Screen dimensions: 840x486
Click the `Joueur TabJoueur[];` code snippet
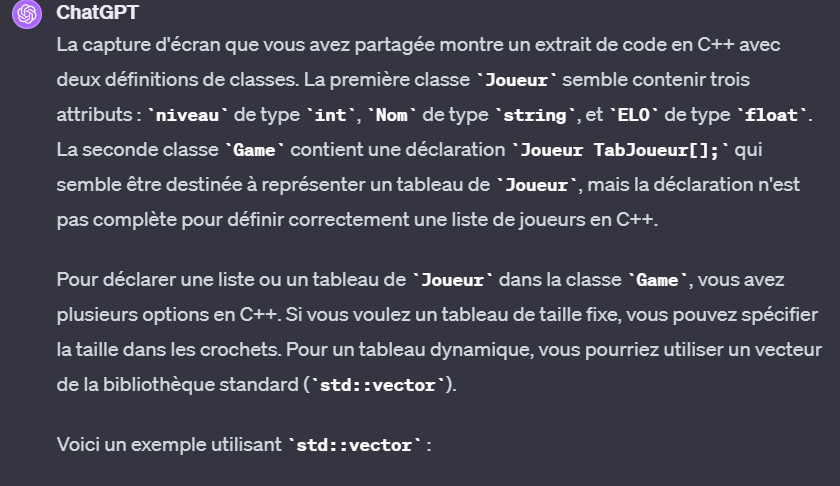click(x=620, y=150)
